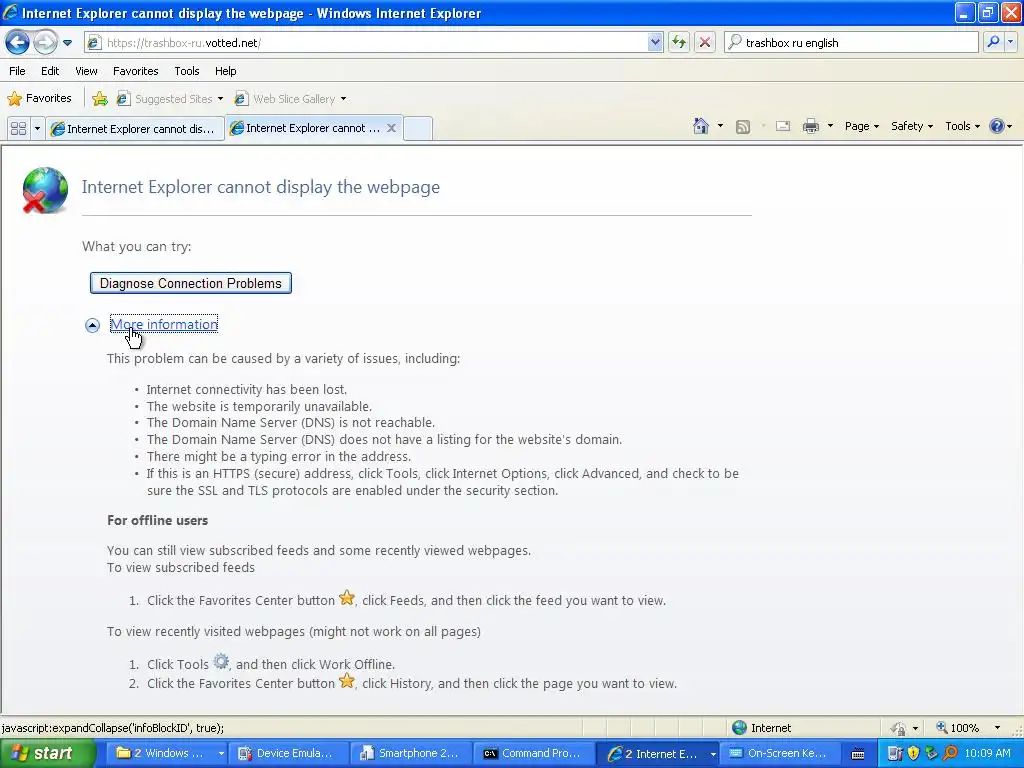
Task: Click the Back navigation arrow
Action: pyautogui.click(x=17, y=43)
